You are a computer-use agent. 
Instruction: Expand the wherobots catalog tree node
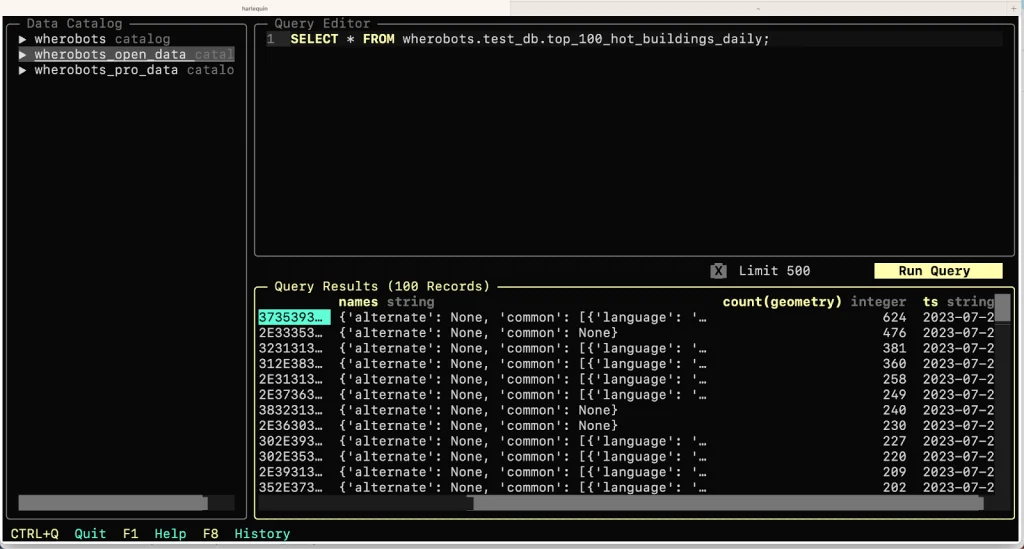22,39
